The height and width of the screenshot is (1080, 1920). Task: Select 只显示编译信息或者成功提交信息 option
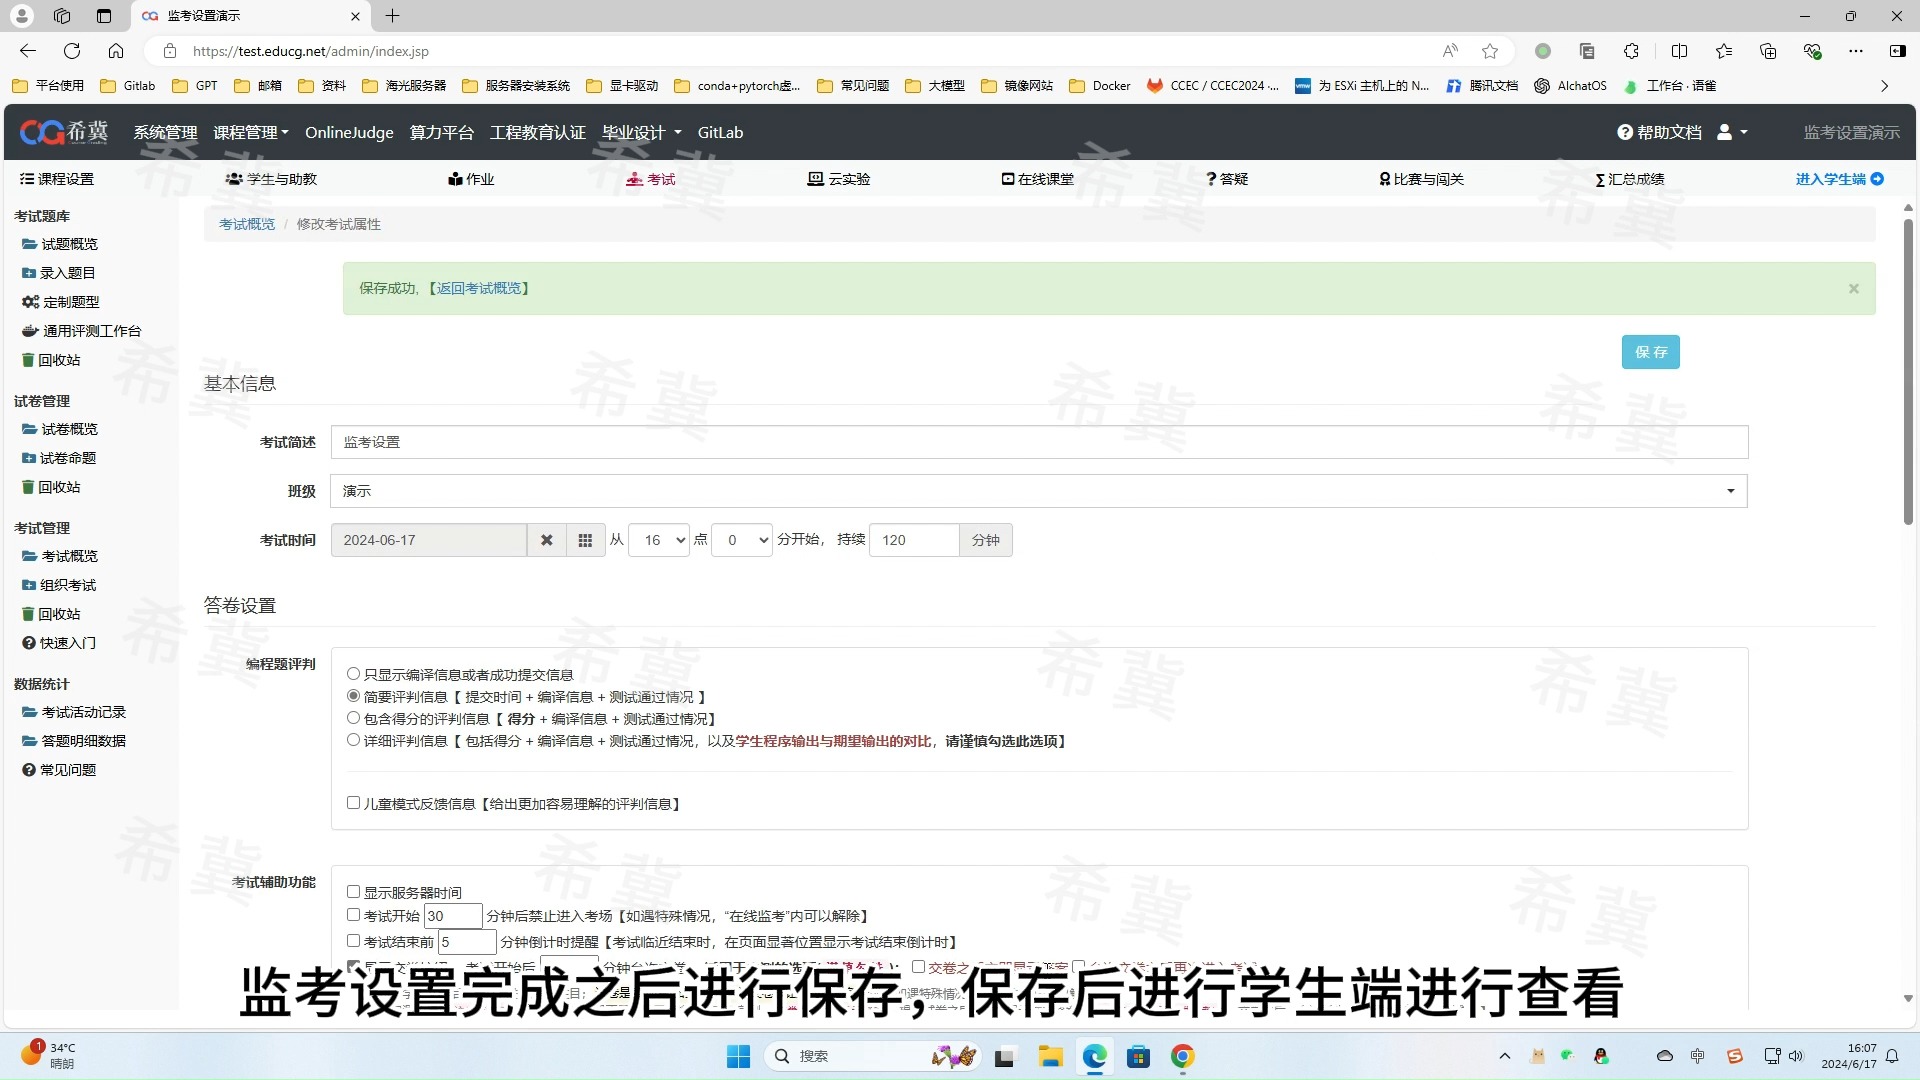[x=353, y=674]
